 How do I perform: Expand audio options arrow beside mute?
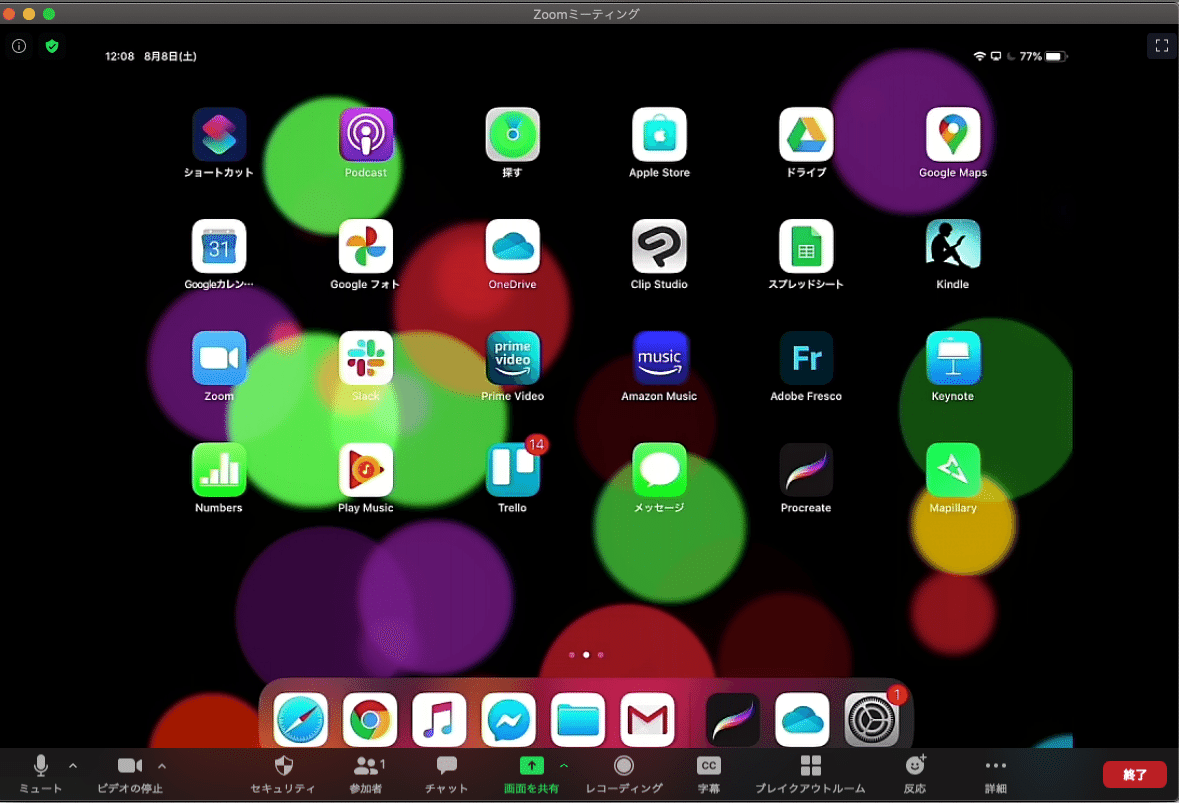pos(73,766)
